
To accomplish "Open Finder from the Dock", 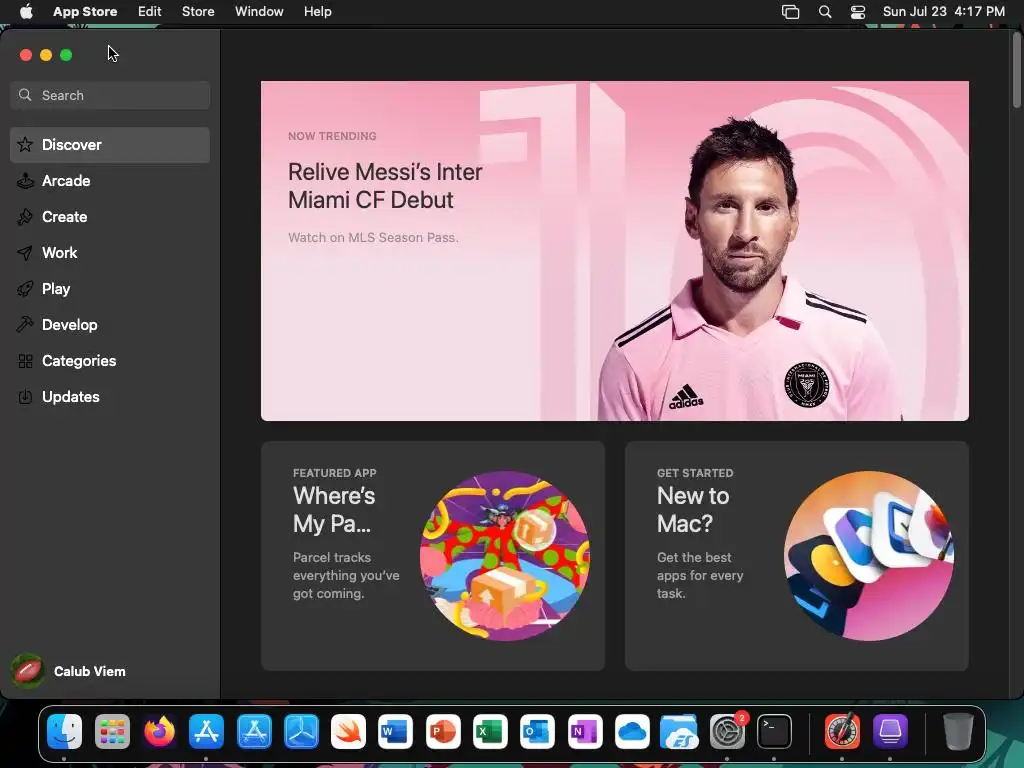I will [65, 731].
